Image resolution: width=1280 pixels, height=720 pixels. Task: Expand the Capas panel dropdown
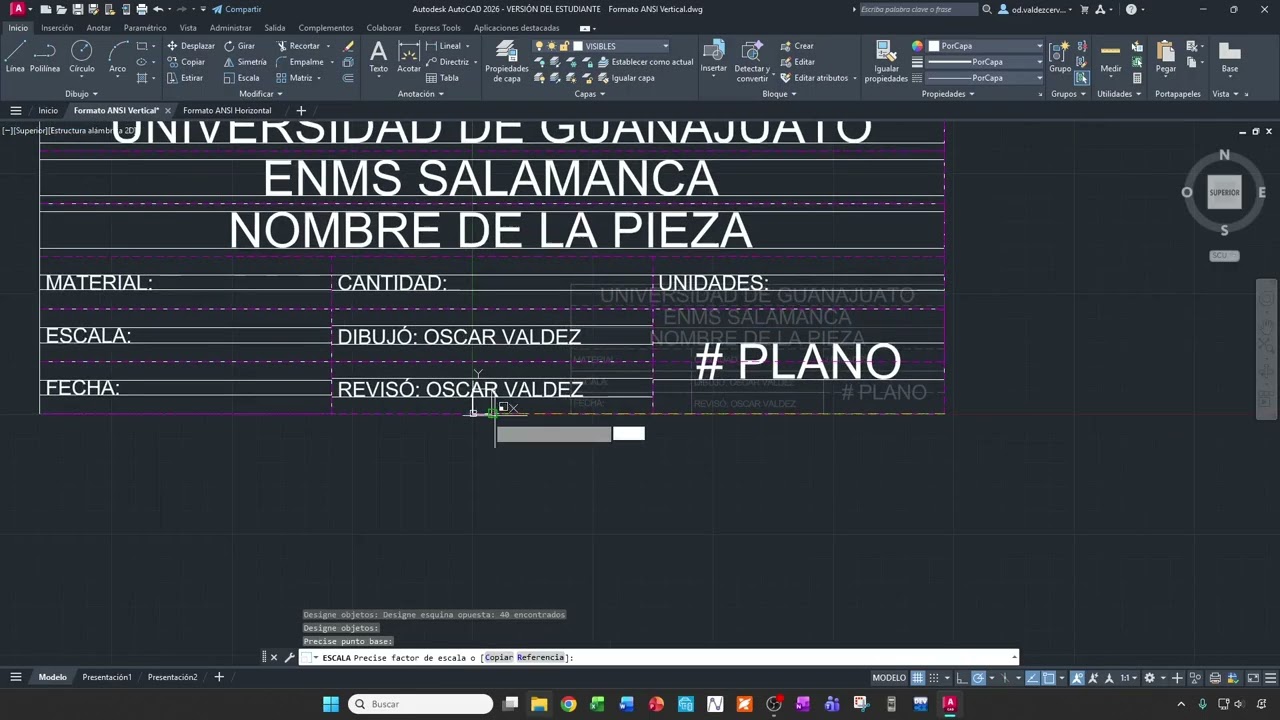point(590,94)
